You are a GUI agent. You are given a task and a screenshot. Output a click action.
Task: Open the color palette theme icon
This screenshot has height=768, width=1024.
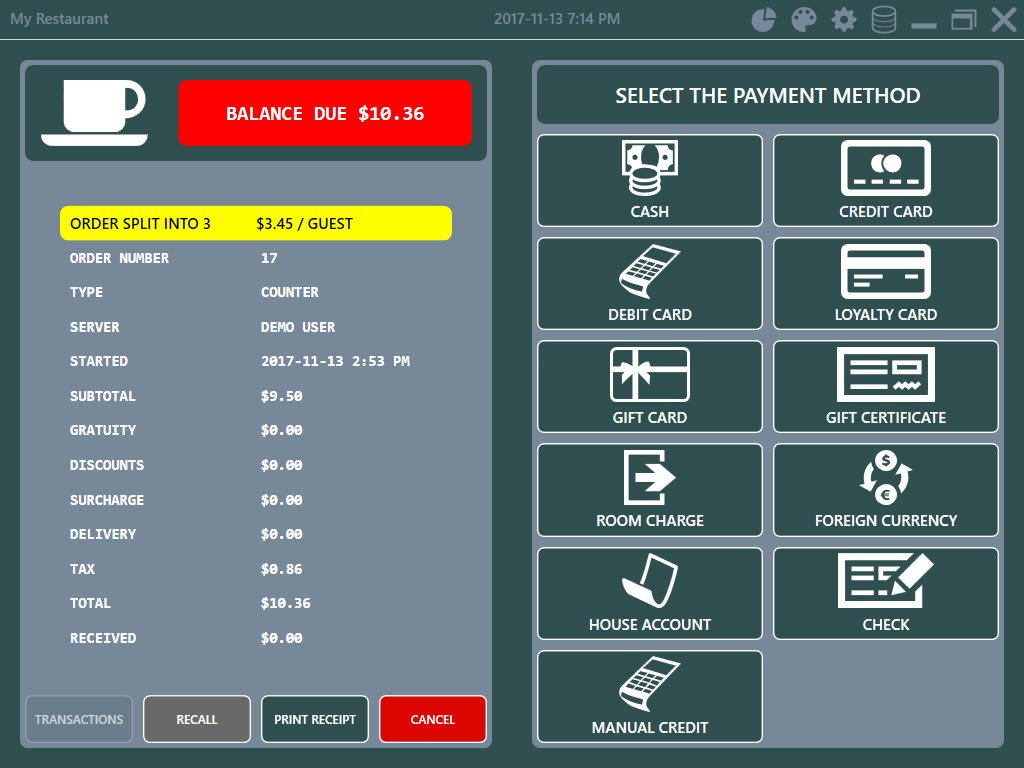[804, 20]
